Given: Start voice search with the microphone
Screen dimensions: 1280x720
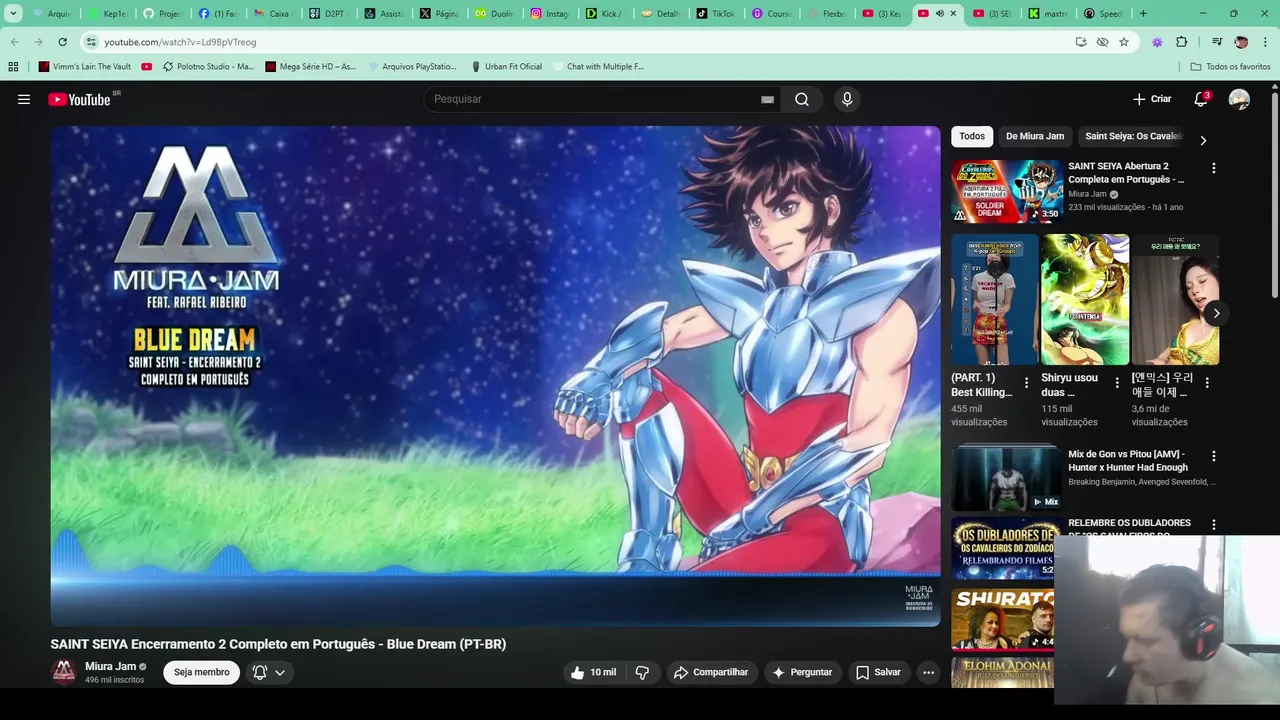Looking at the screenshot, I should (847, 99).
